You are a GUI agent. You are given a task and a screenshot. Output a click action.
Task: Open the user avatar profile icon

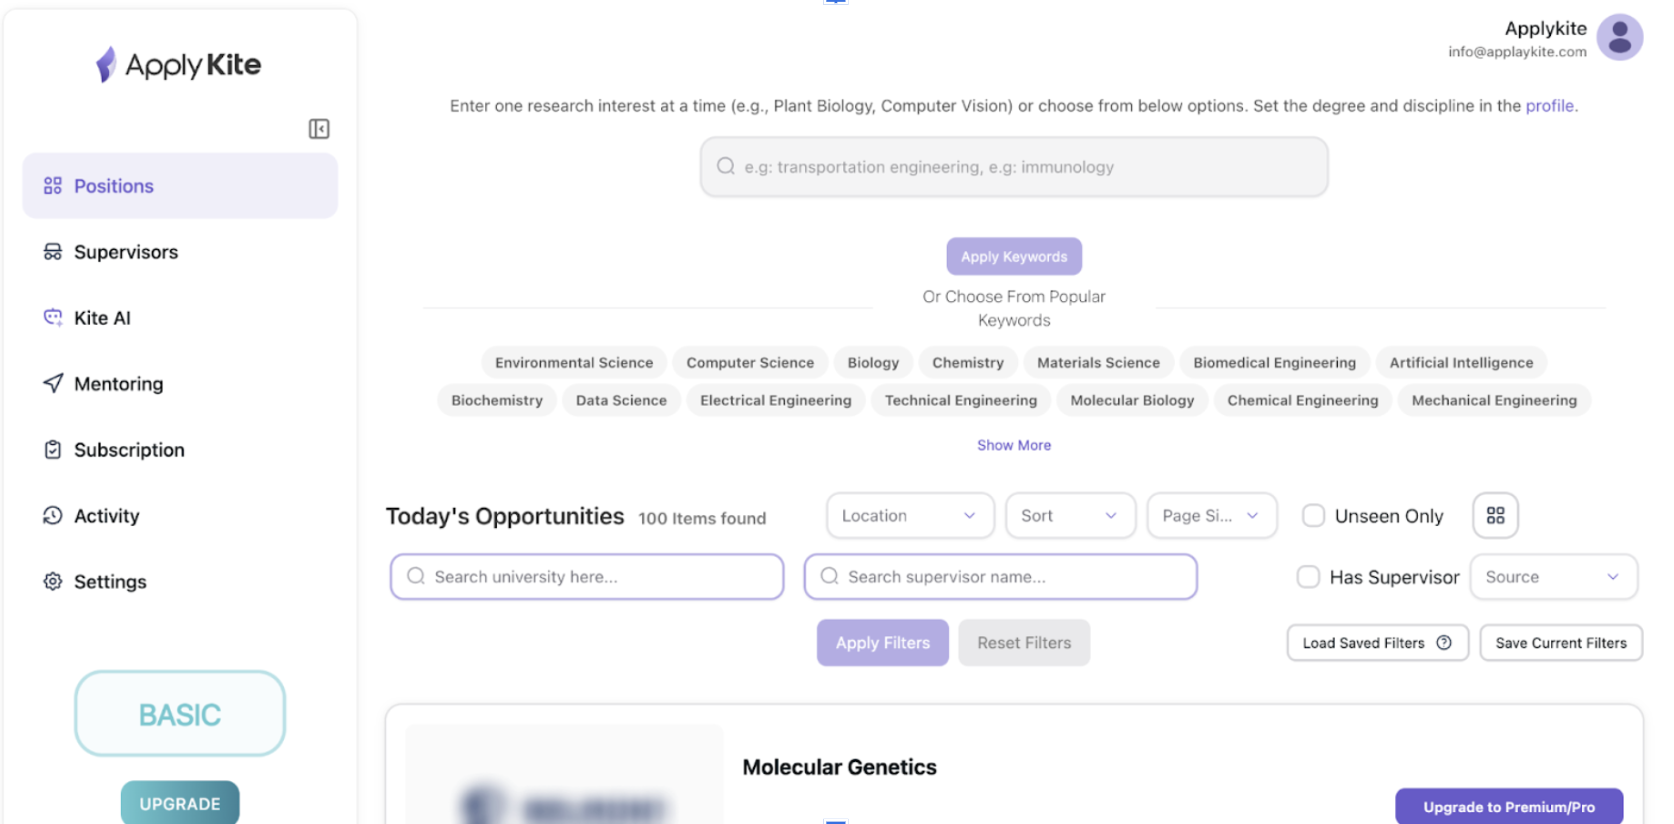tap(1619, 38)
